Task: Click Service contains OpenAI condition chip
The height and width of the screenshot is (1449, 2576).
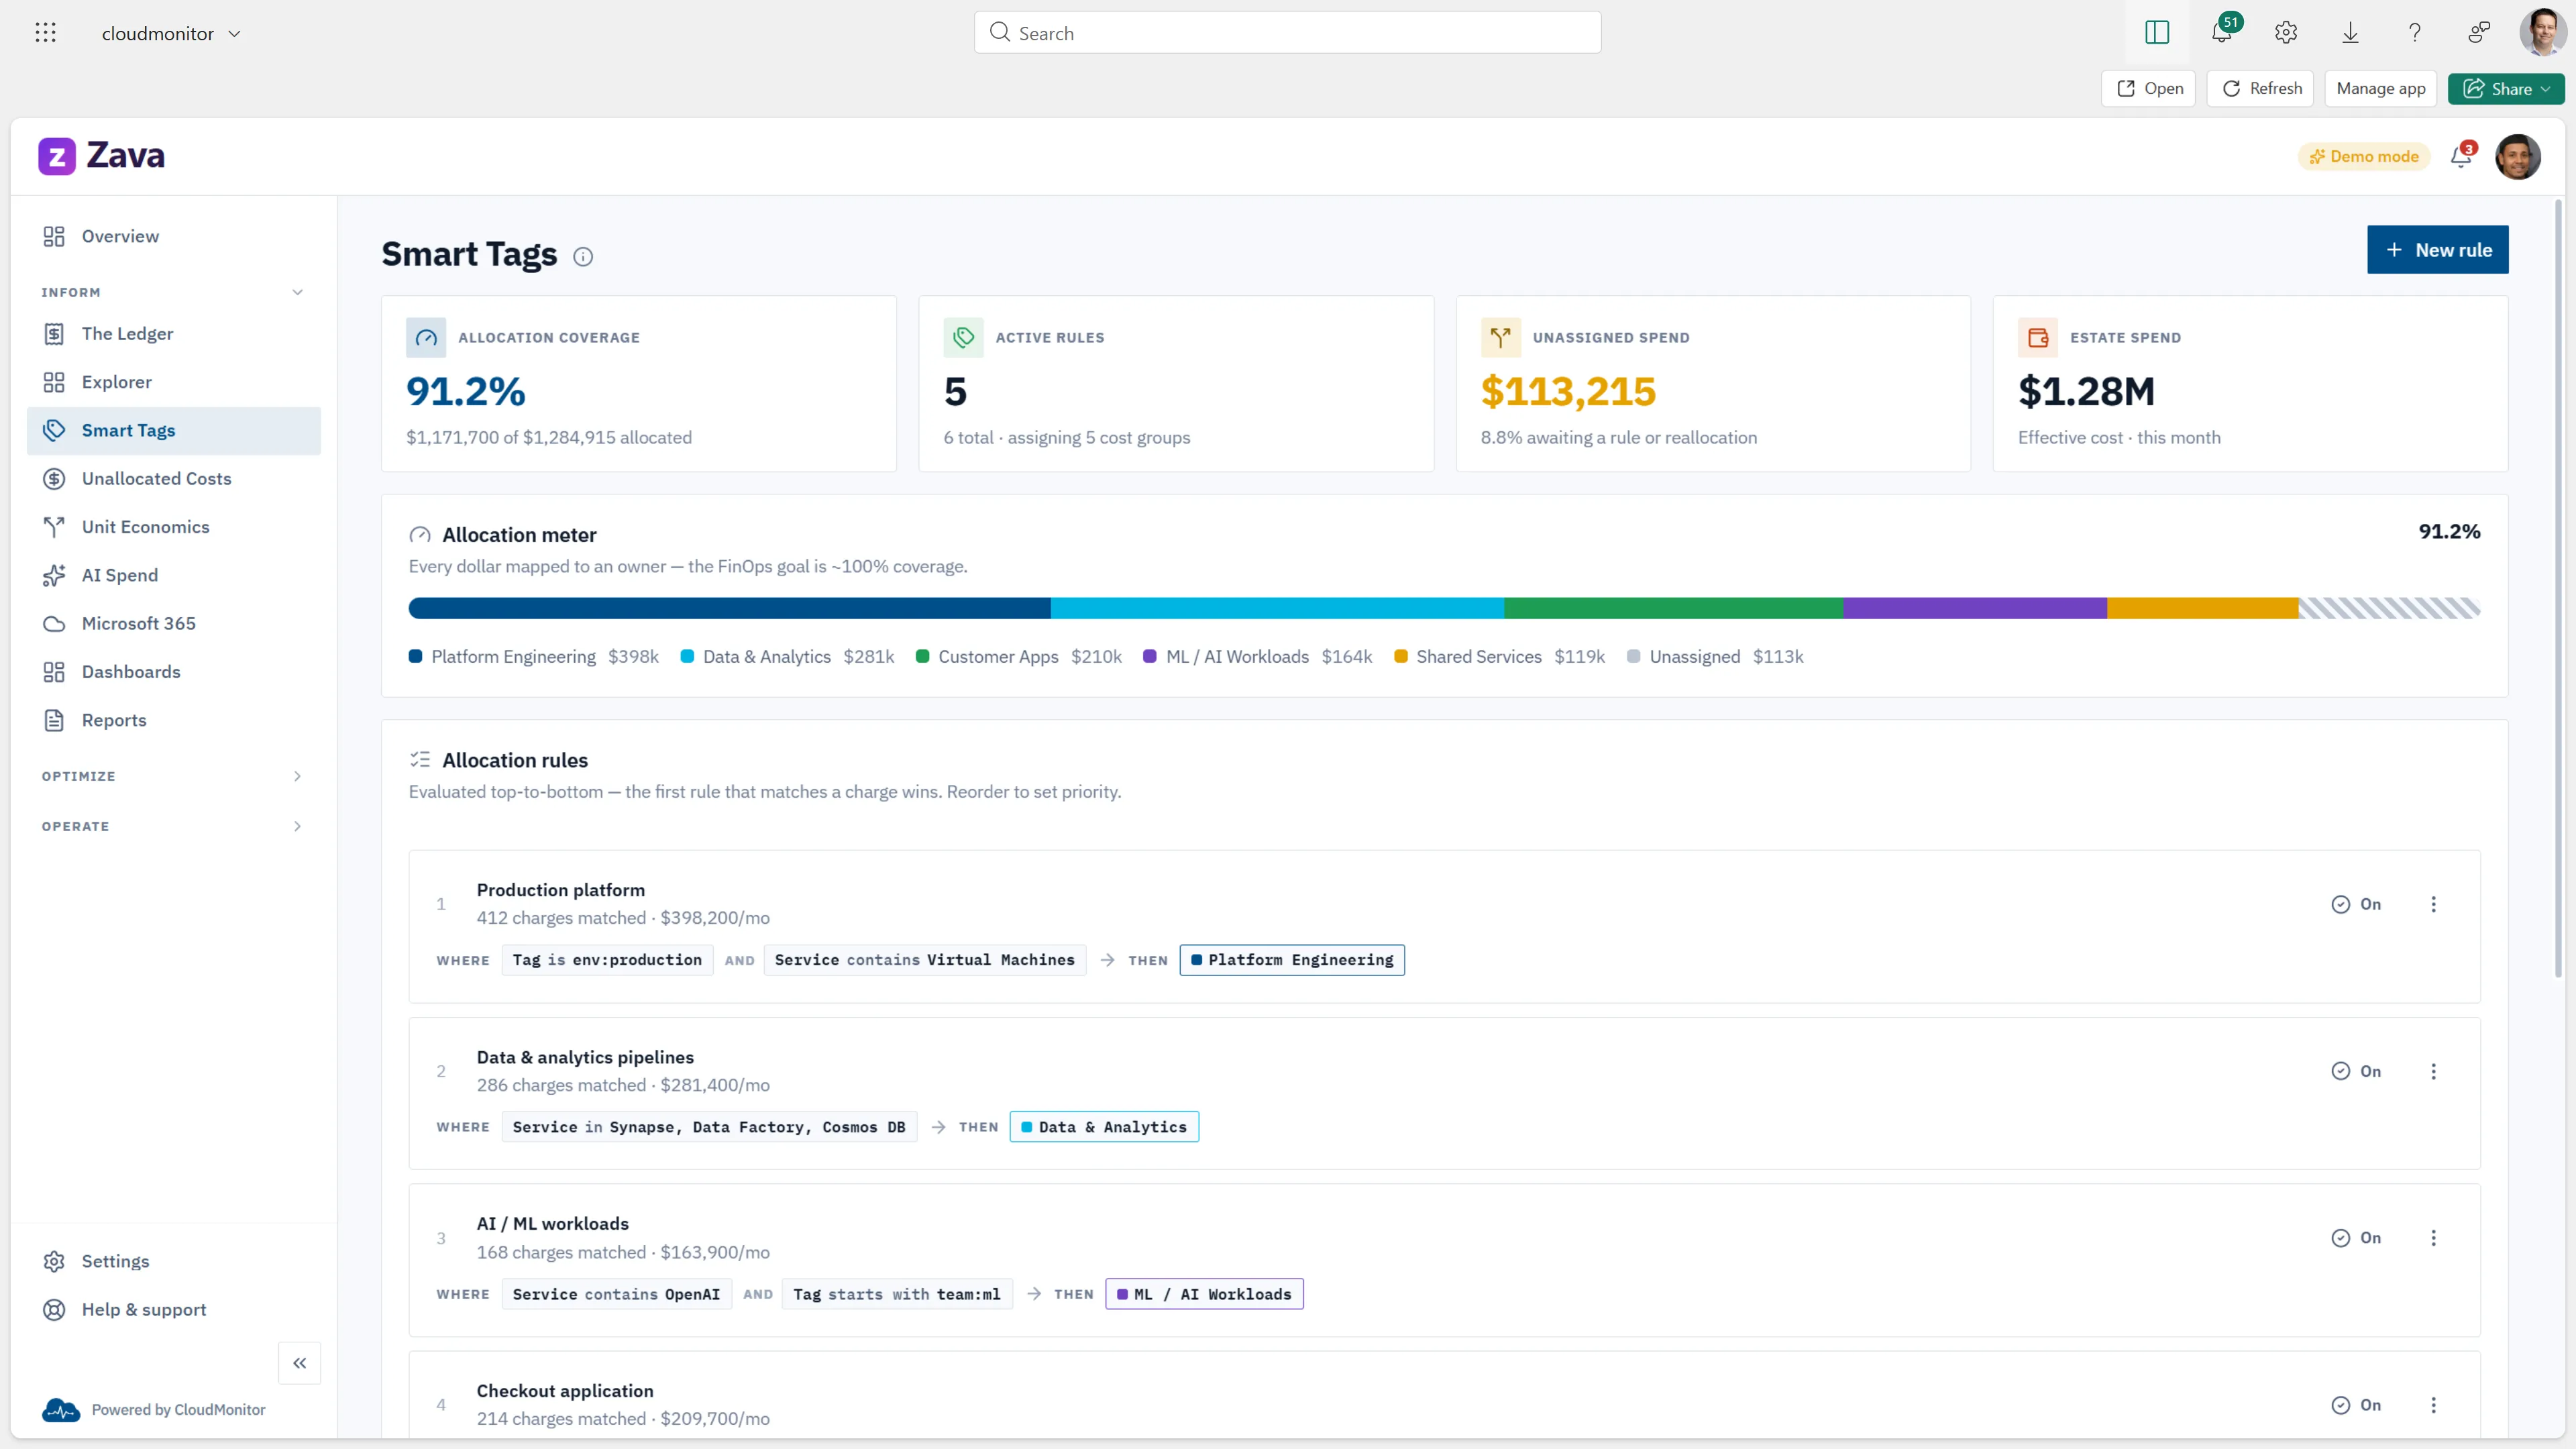Action: pos(616,1294)
